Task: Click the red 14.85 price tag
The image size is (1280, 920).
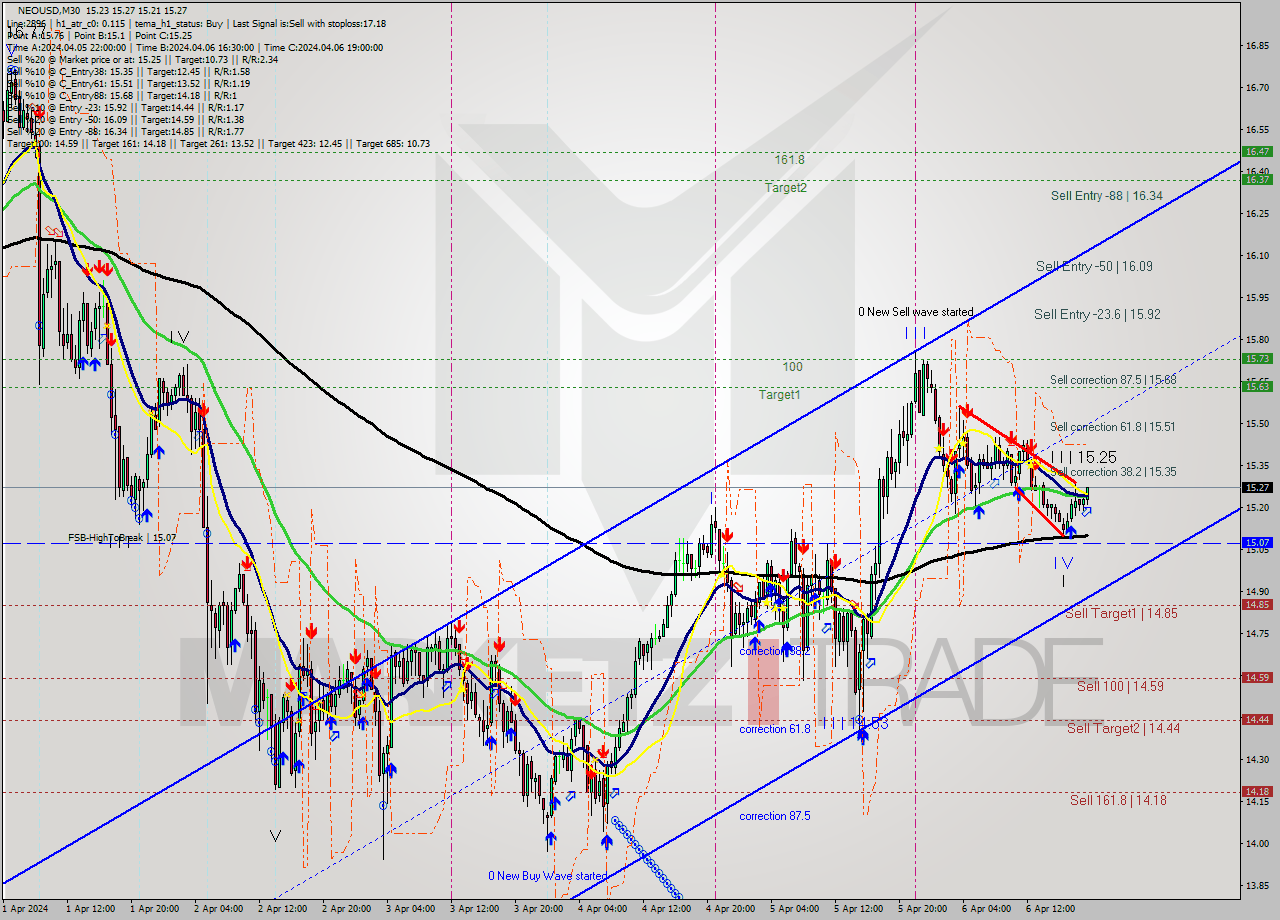Action: pos(1257,604)
